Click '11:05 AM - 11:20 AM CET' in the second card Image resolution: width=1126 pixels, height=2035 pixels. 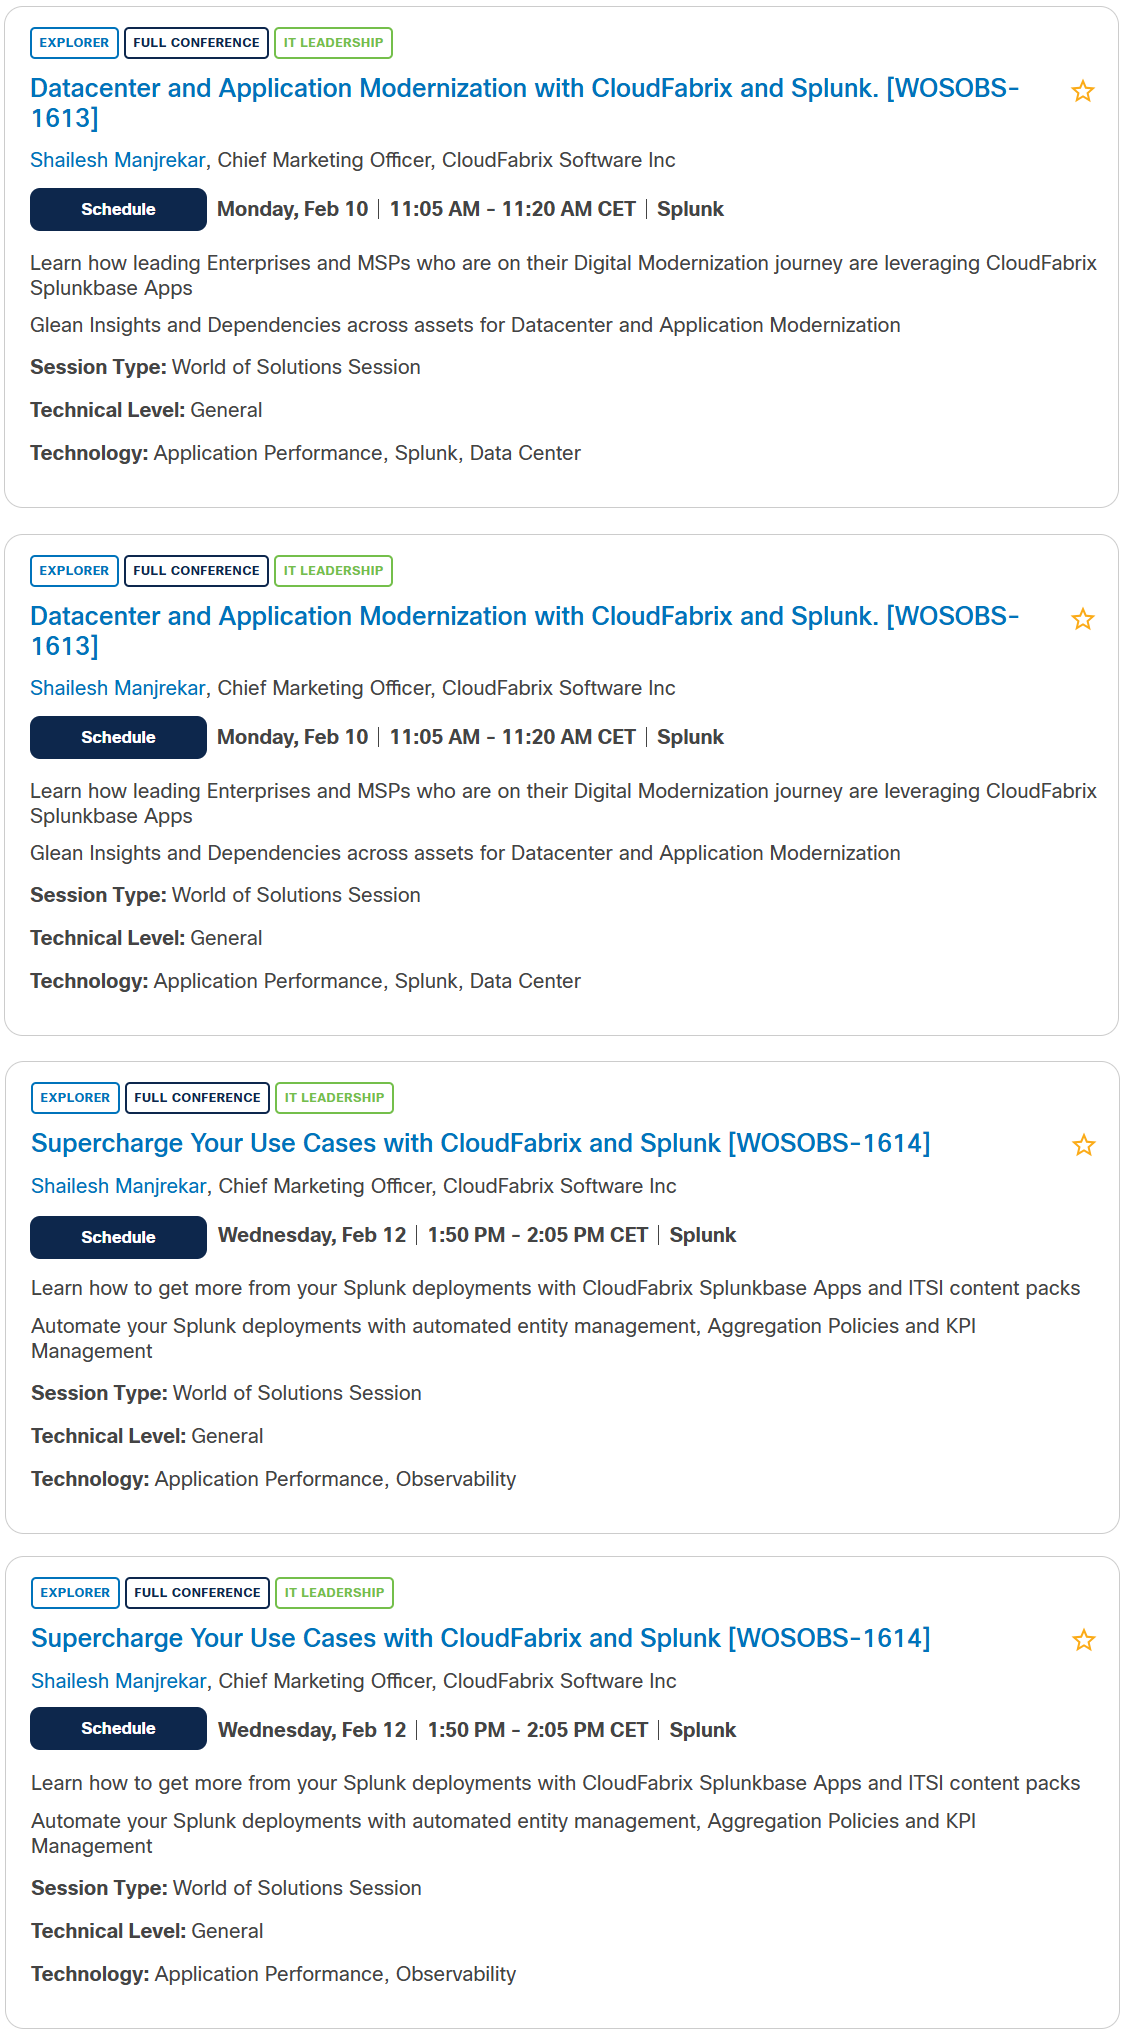(x=512, y=737)
